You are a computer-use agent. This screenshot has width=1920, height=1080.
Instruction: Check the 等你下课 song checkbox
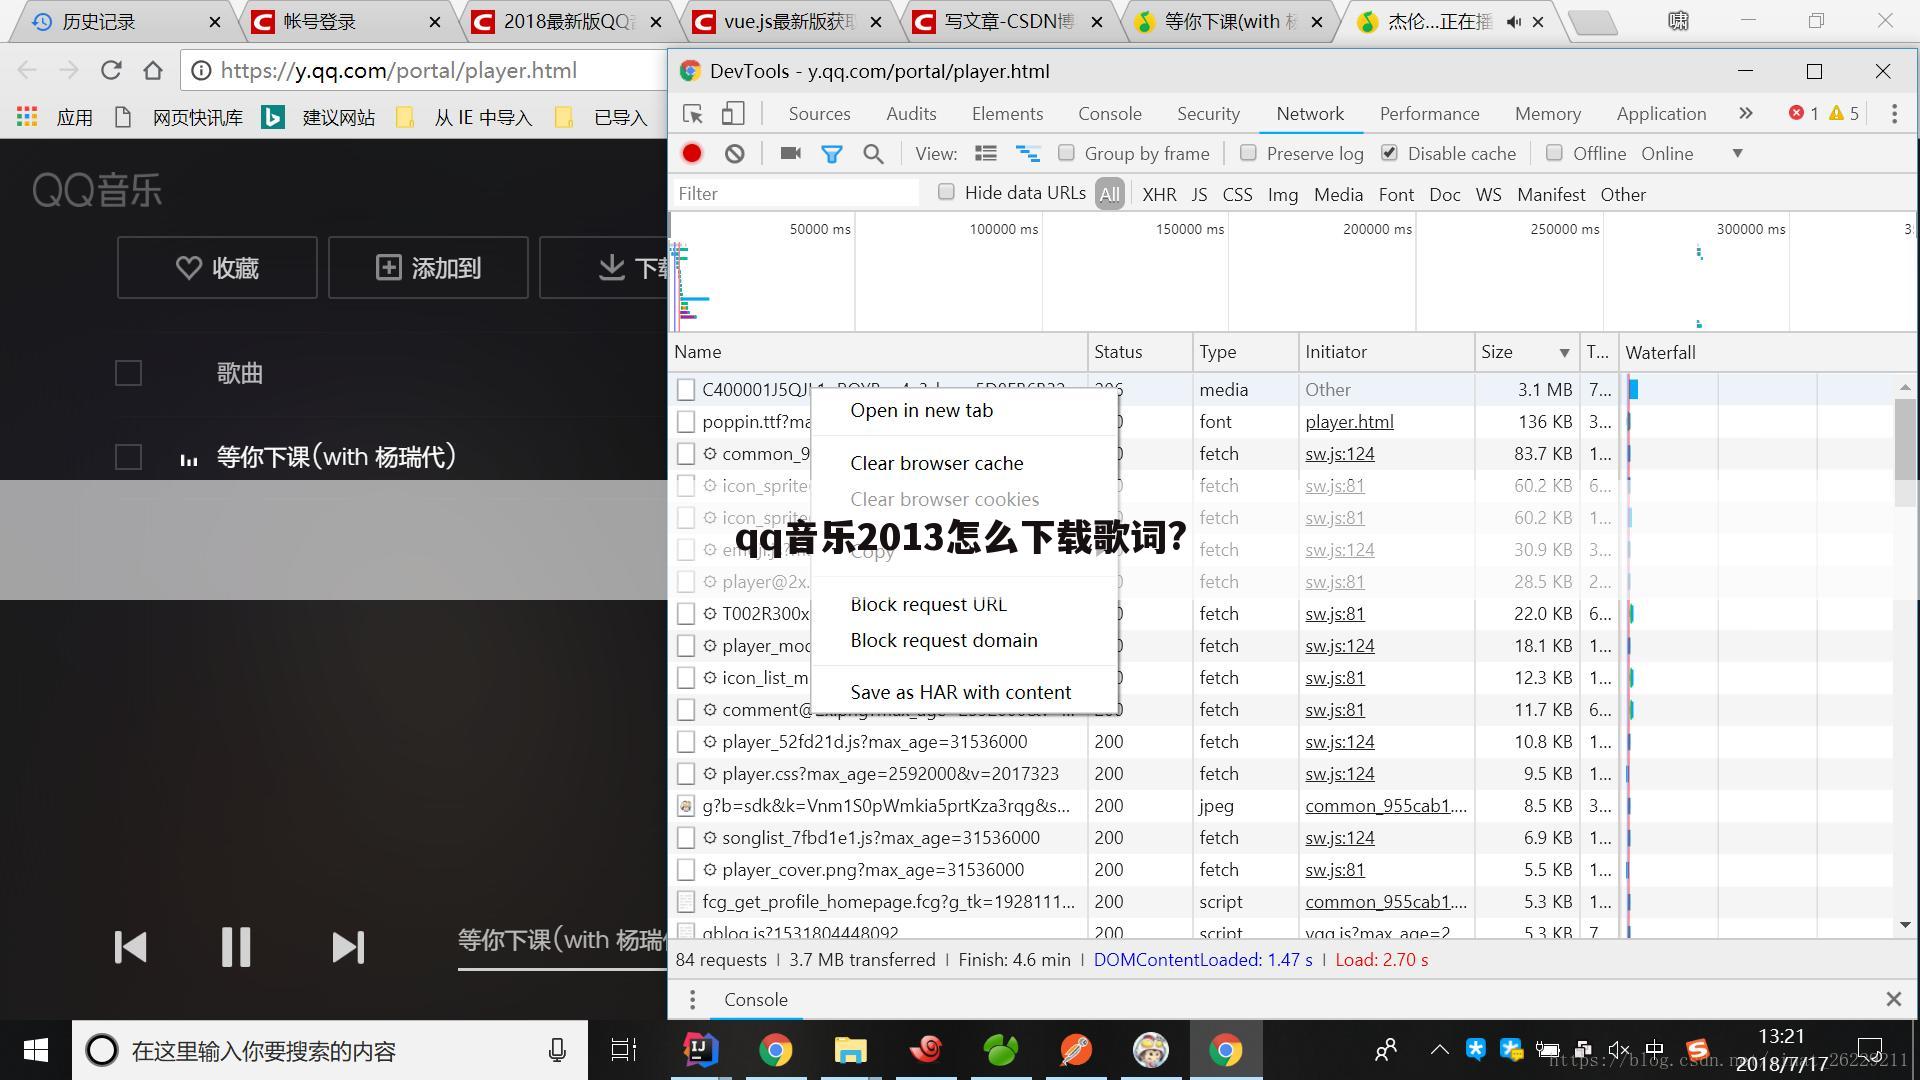coord(128,457)
